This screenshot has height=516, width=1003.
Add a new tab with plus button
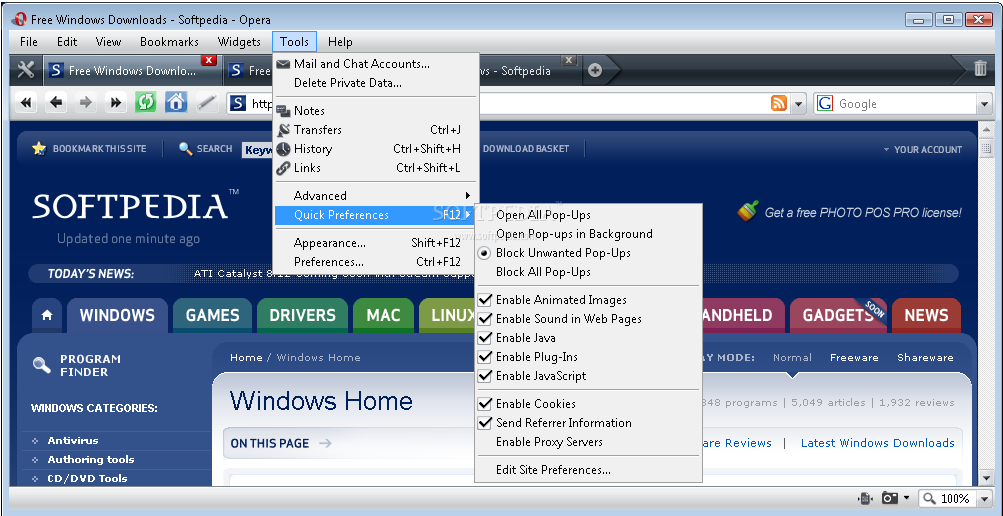point(595,70)
